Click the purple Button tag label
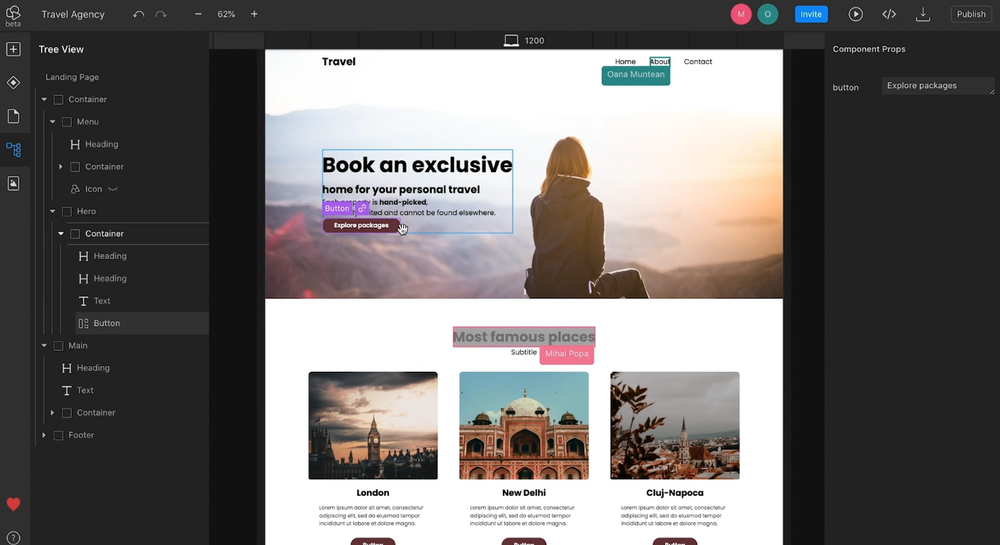1000x545 pixels. tap(337, 208)
